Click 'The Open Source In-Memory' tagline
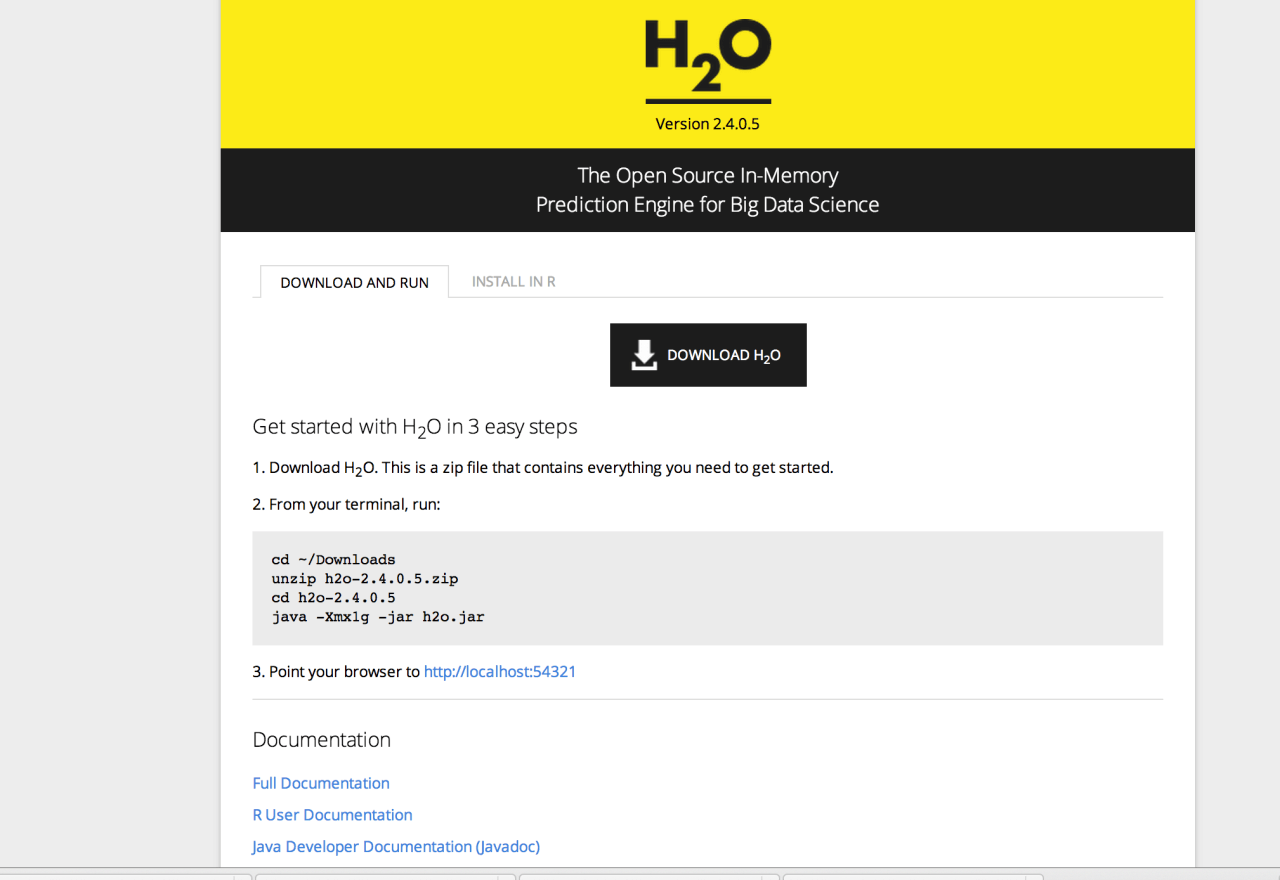Viewport: 1280px width, 880px height. 707,176
